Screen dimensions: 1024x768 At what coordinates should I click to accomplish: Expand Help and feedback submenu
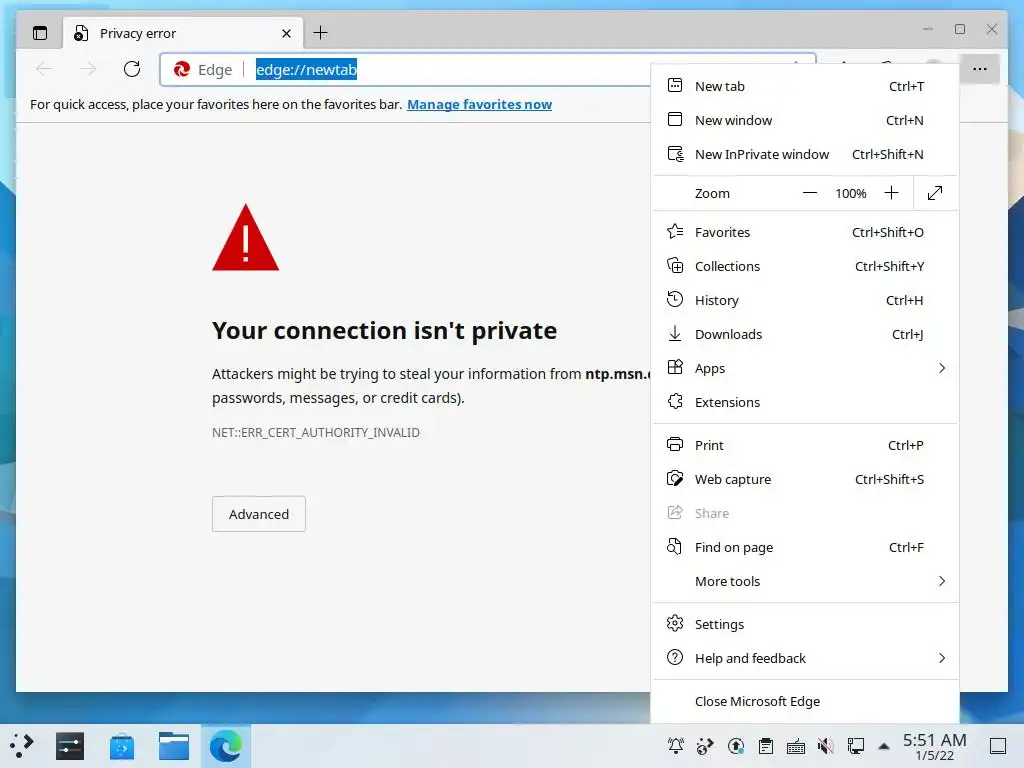(805, 658)
